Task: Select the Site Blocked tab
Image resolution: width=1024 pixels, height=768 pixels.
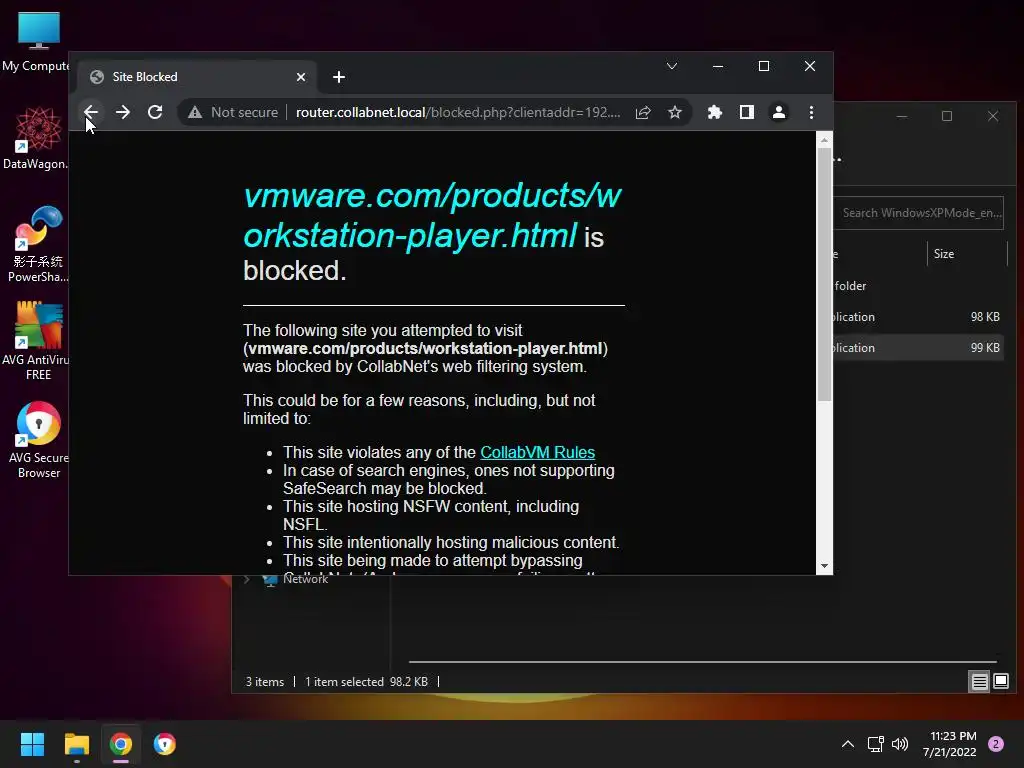Action: click(x=197, y=77)
